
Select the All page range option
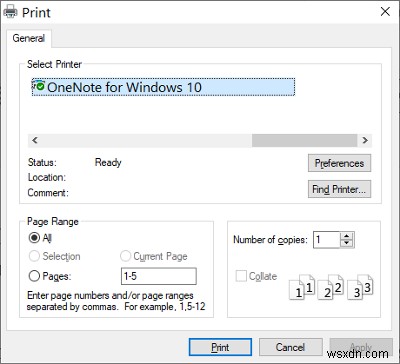pos(40,238)
